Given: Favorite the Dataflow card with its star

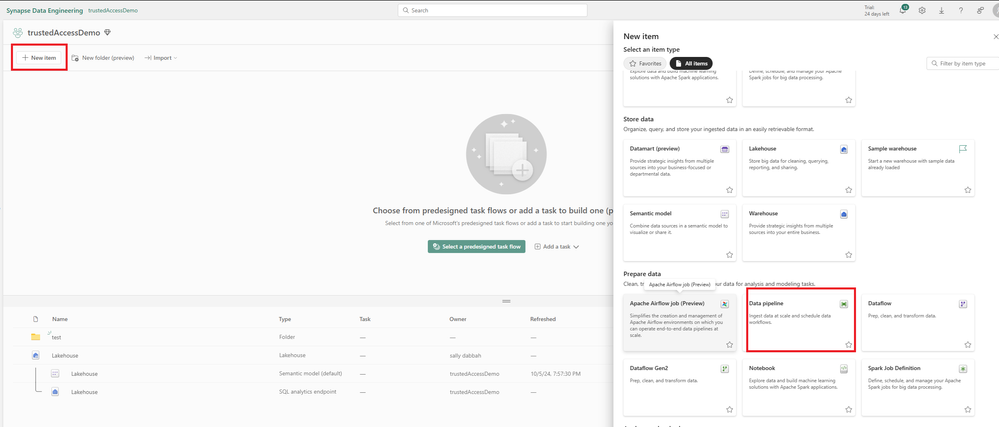Looking at the screenshot, I should pos(968,345).
